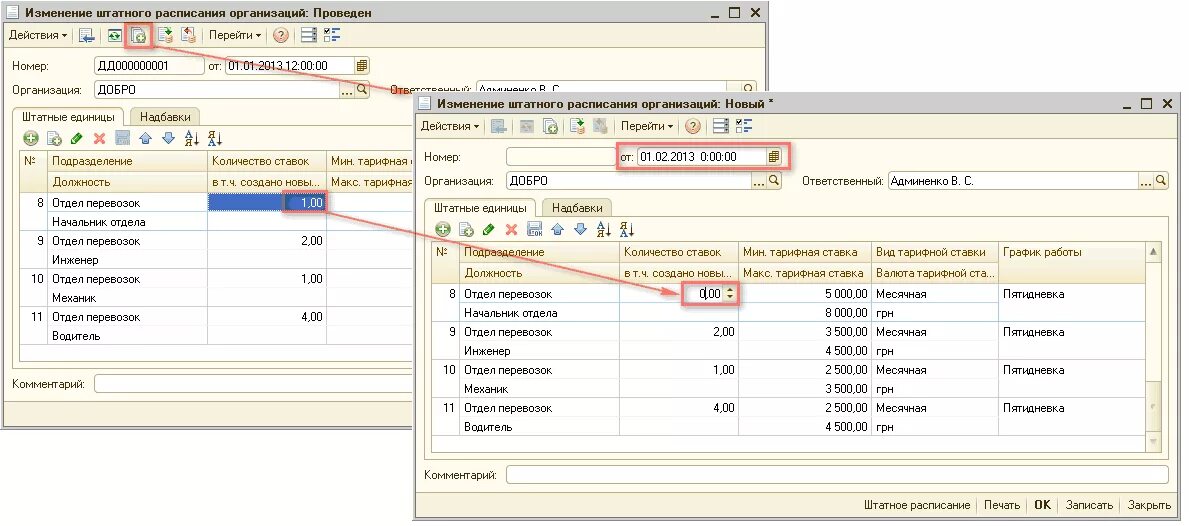Click the ellipsis select button for Организация in the Проведен window
Image resolution: width=1189 pixels, height=526 pixels.
[347, 89]
